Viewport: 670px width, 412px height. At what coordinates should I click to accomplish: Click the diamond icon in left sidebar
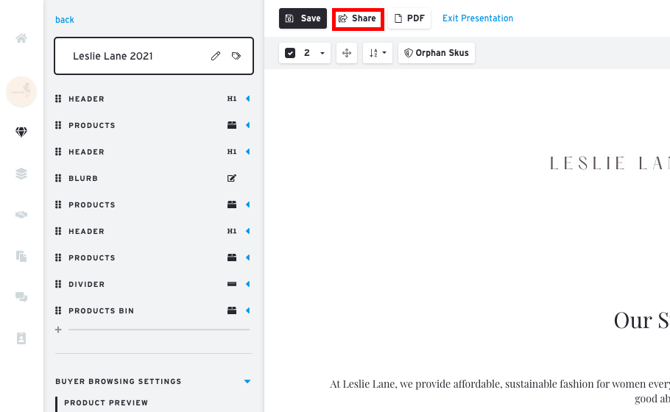pyautogui.click(x=21, y=132)
